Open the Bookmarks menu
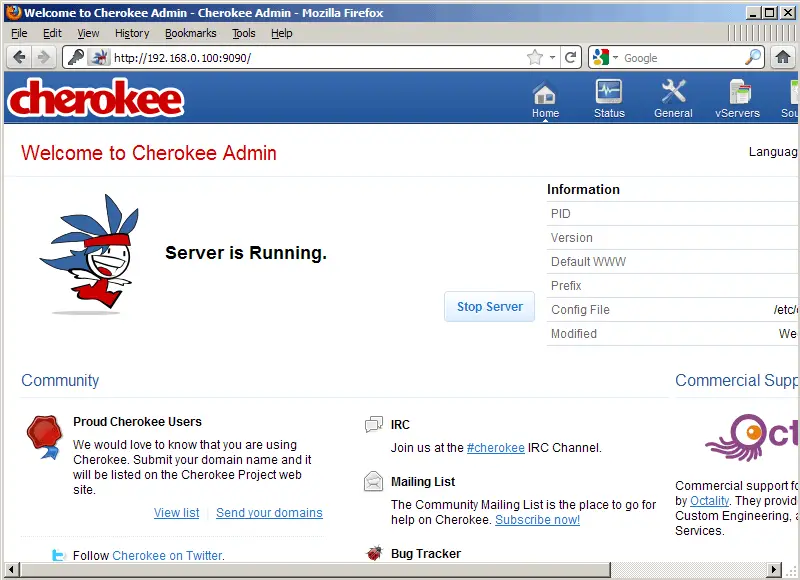 190,33
